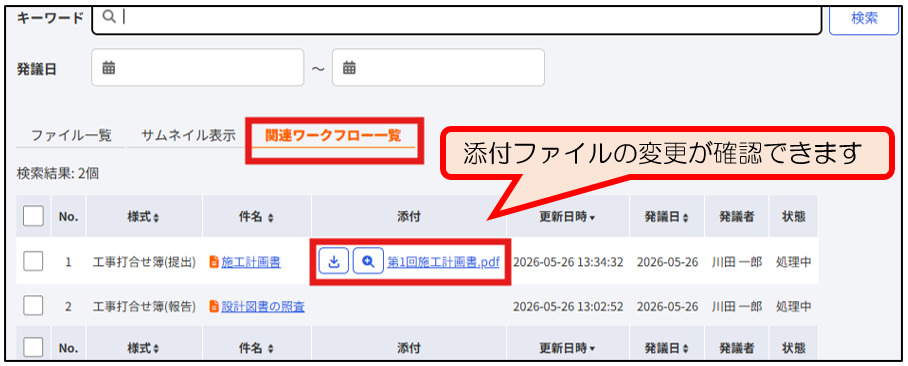
Task: Click the 検索結果: 2個 text
Action: (58, 173)
